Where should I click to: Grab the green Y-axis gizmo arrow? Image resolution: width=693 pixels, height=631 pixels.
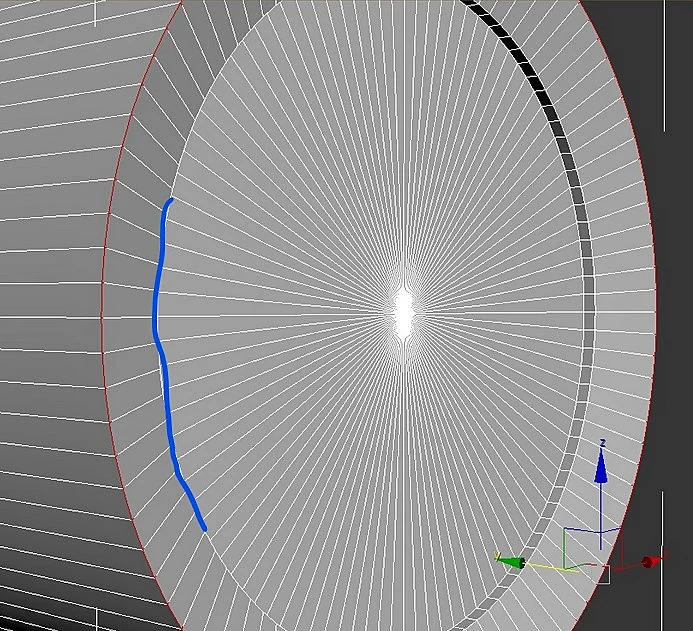(x=512, y=562)
